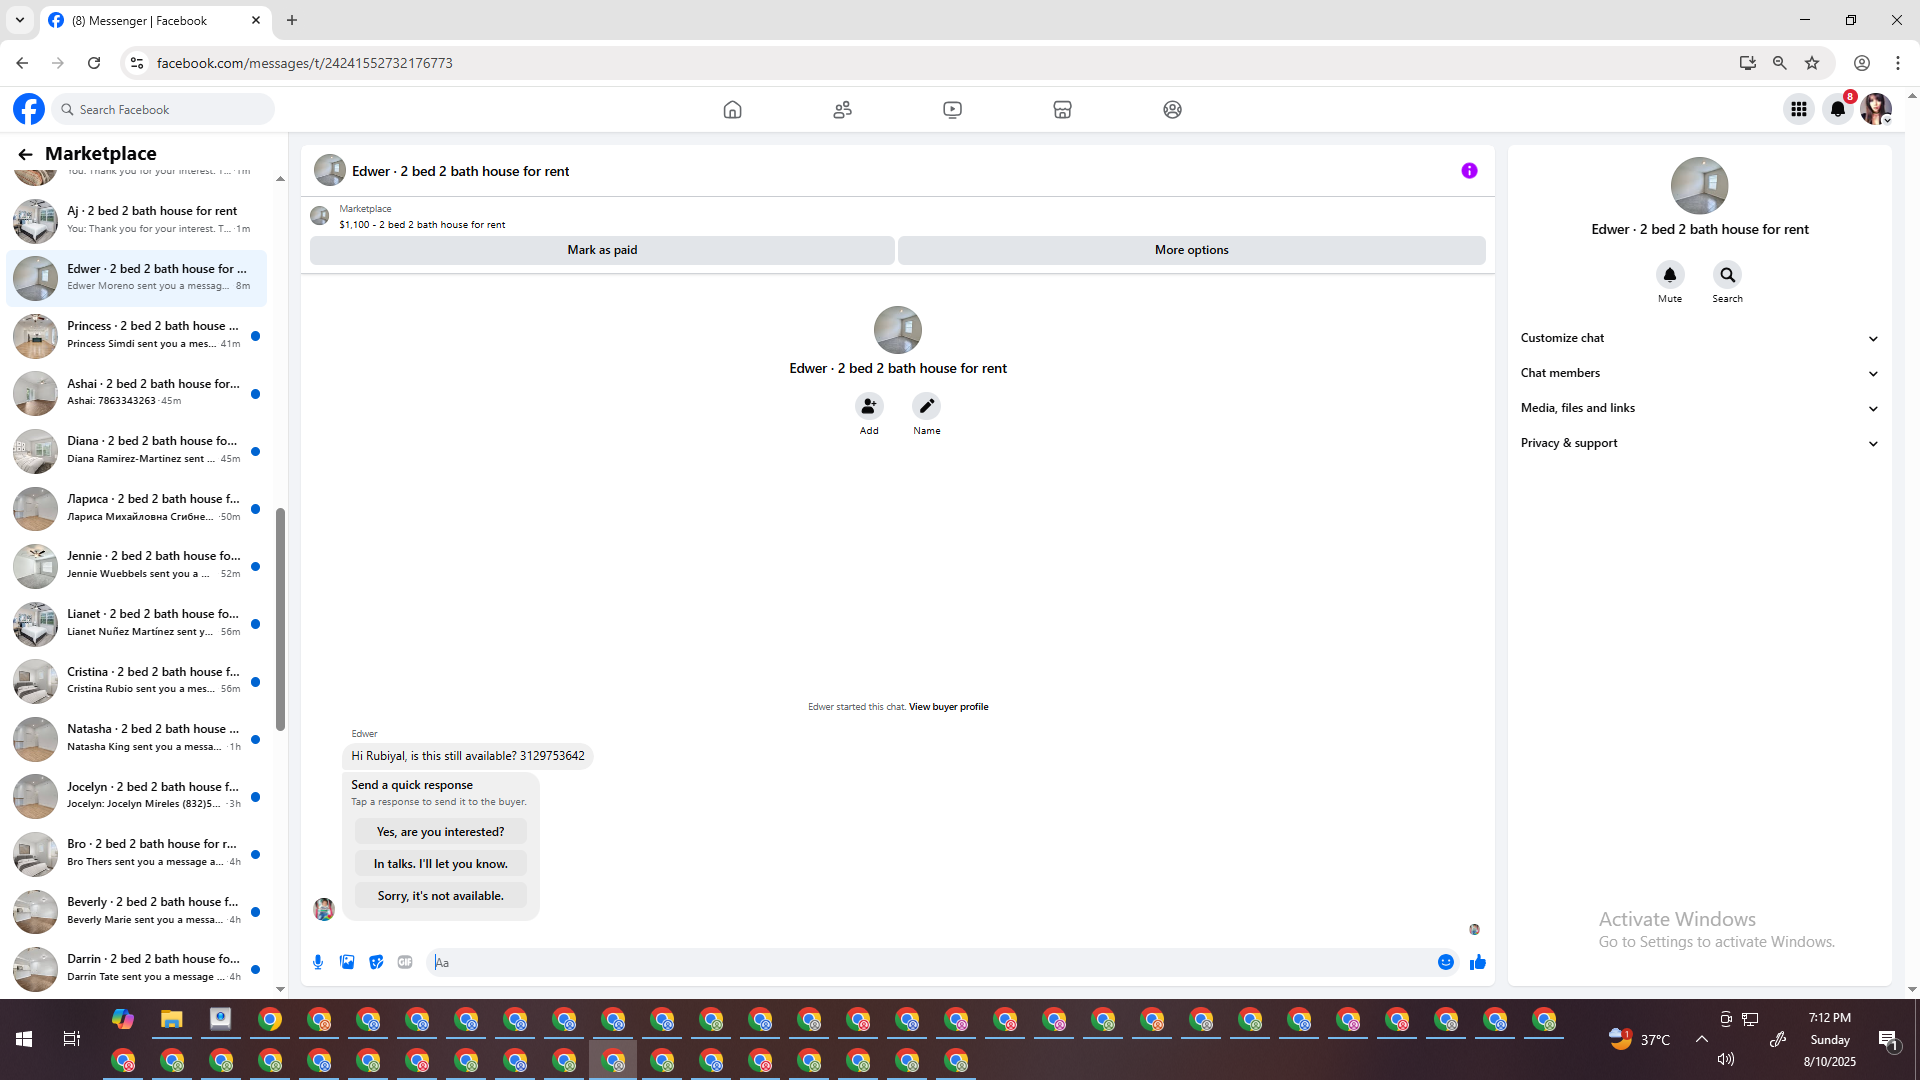The image size is (1920, 1080).
Task: Click the Mark as paid button
Action: (602, 250)
